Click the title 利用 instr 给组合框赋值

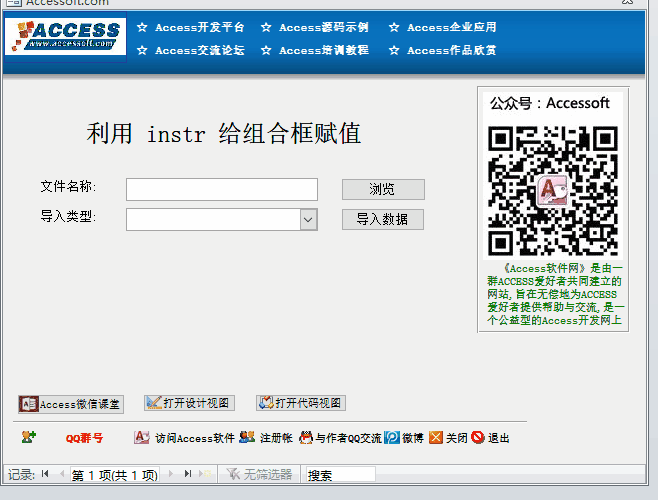(224, 134)
